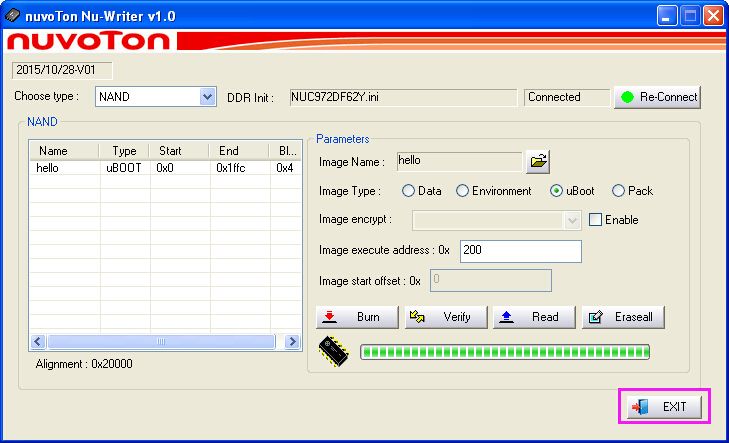Click the green burn progress bar
The height and width of the screenshot is (443, 729).
pos(505,351)
